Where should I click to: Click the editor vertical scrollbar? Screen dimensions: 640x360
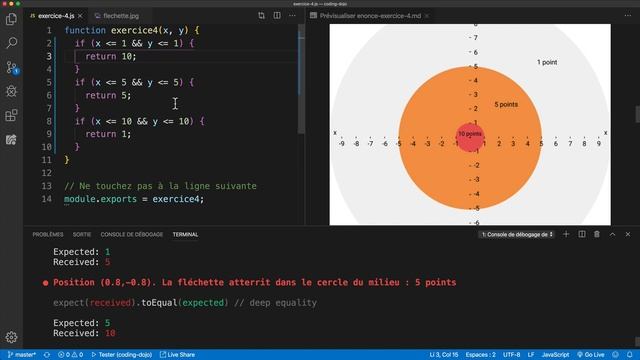click(x=301, y=79)
